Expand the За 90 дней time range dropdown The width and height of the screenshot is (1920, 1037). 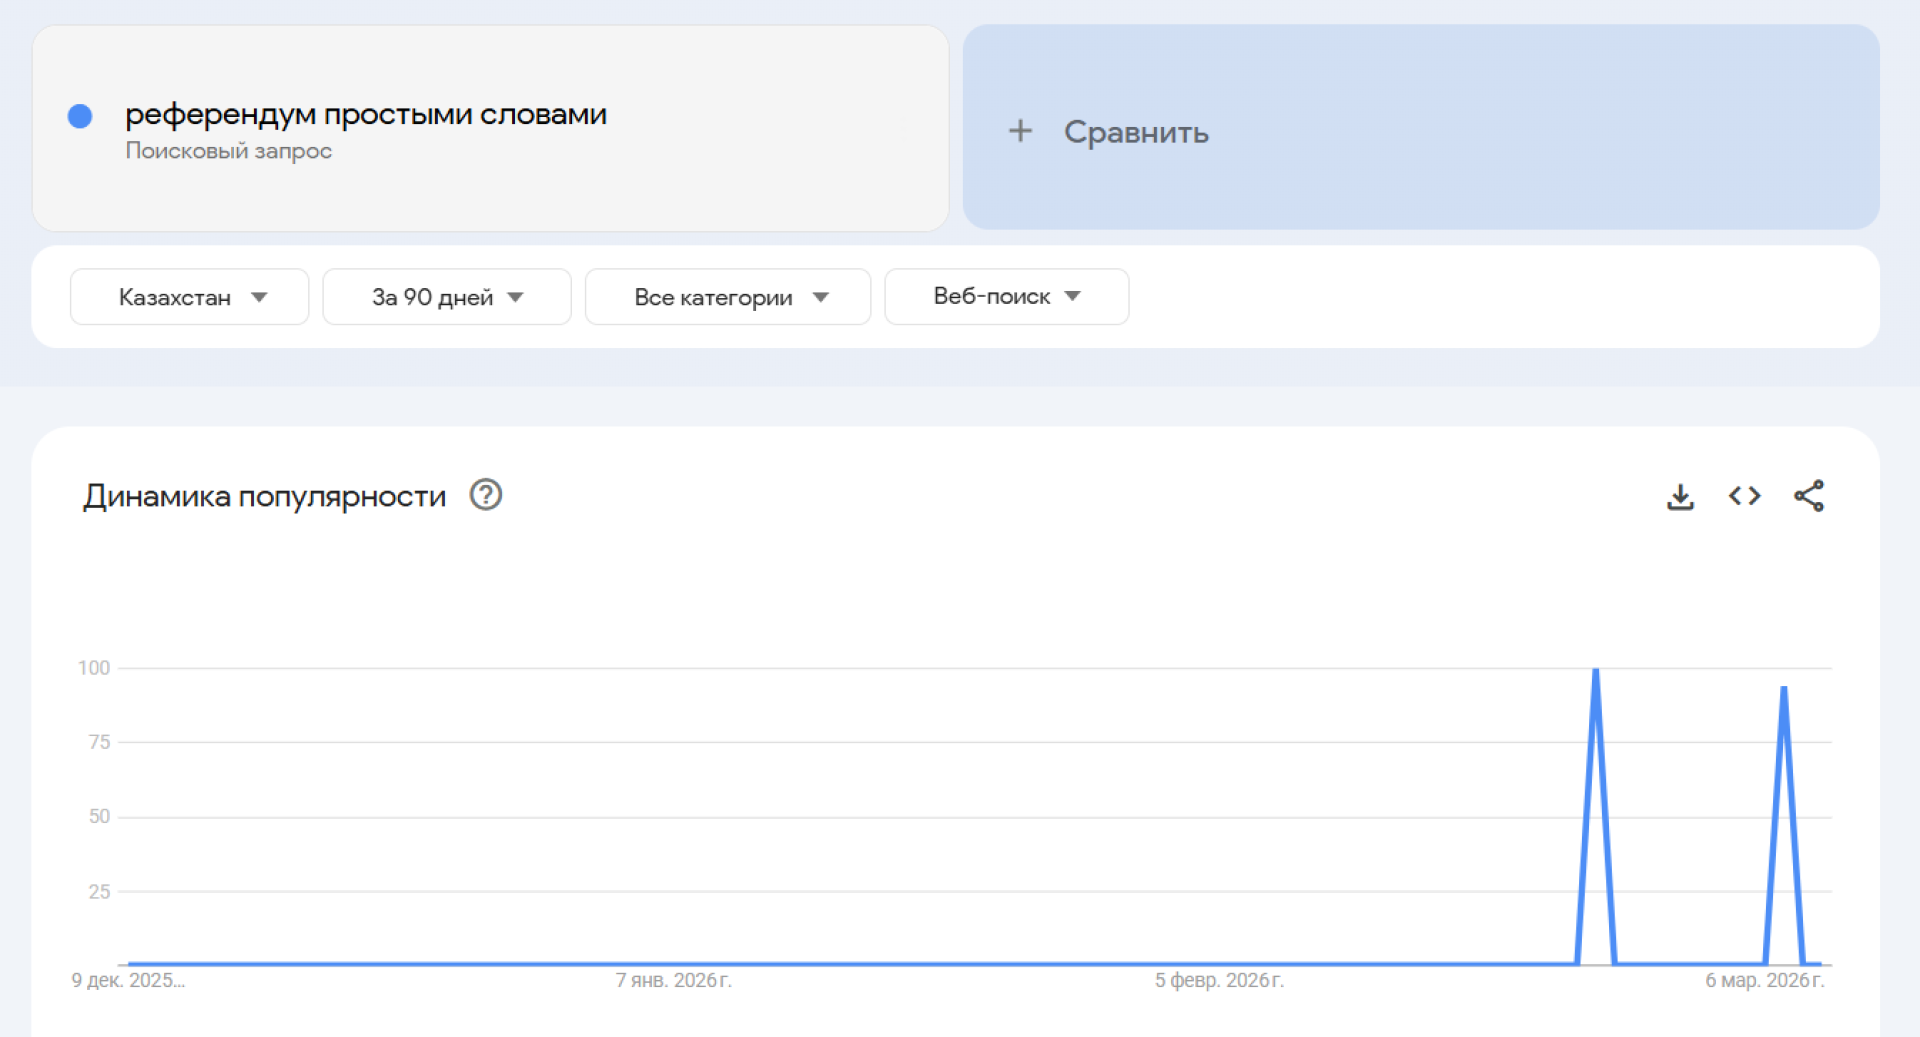click(446, 297)
